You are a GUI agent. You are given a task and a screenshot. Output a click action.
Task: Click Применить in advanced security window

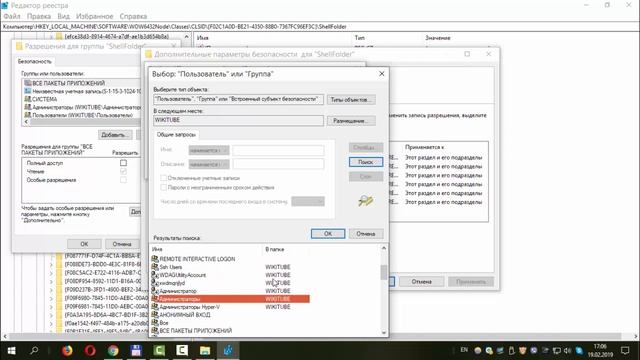pyautogui.click(x=471, y=282)
